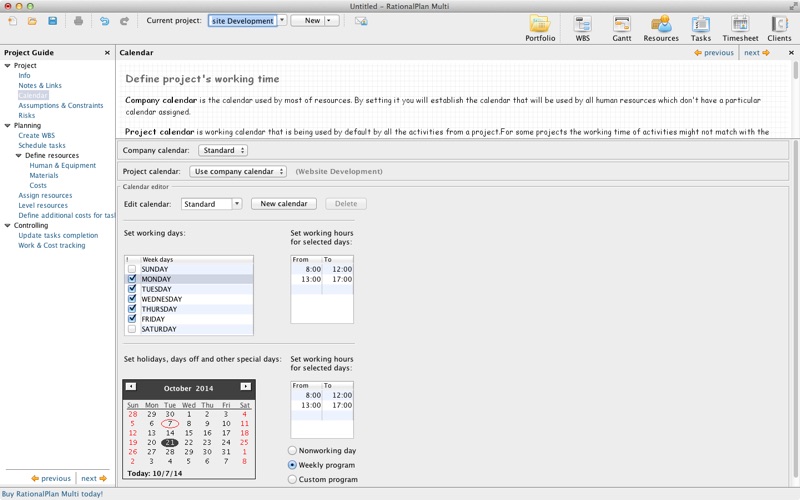Open the Tasks view

[x=701, y=29]
